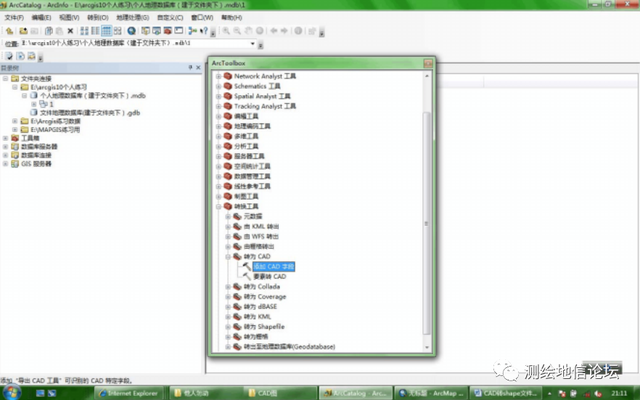Expand the 转为 KML toolset
640x400 pixels.
(x=228, y=317)
